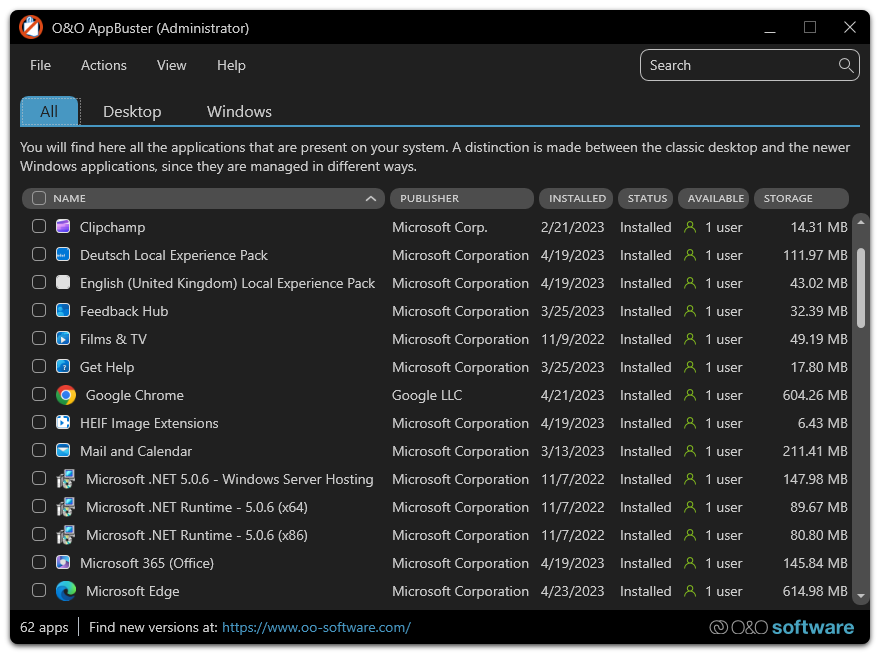The height and width of the screenshot is (654, 880).
Task: Click the Clipchamp app icon
Action: pyautogui.click(x=63, y=227)
